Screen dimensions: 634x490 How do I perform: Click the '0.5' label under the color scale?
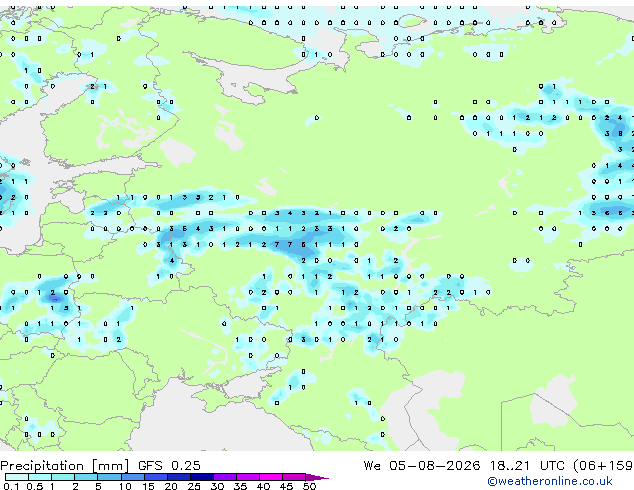click(x=35, y=486)
